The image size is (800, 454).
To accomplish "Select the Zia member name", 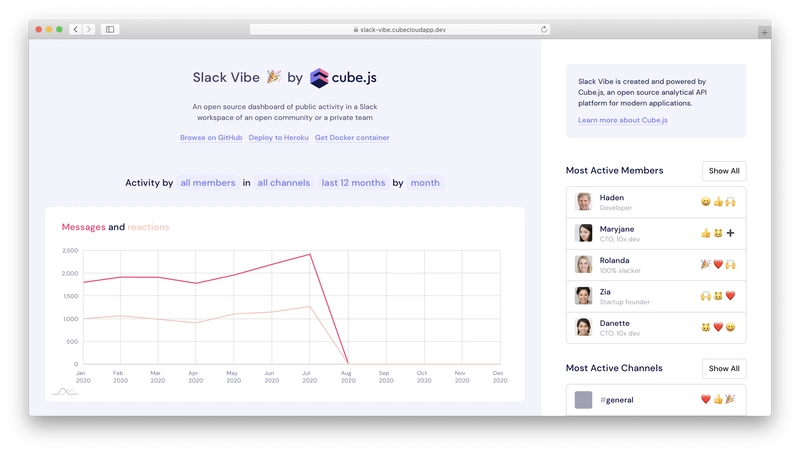I will [x=605, y=292].
